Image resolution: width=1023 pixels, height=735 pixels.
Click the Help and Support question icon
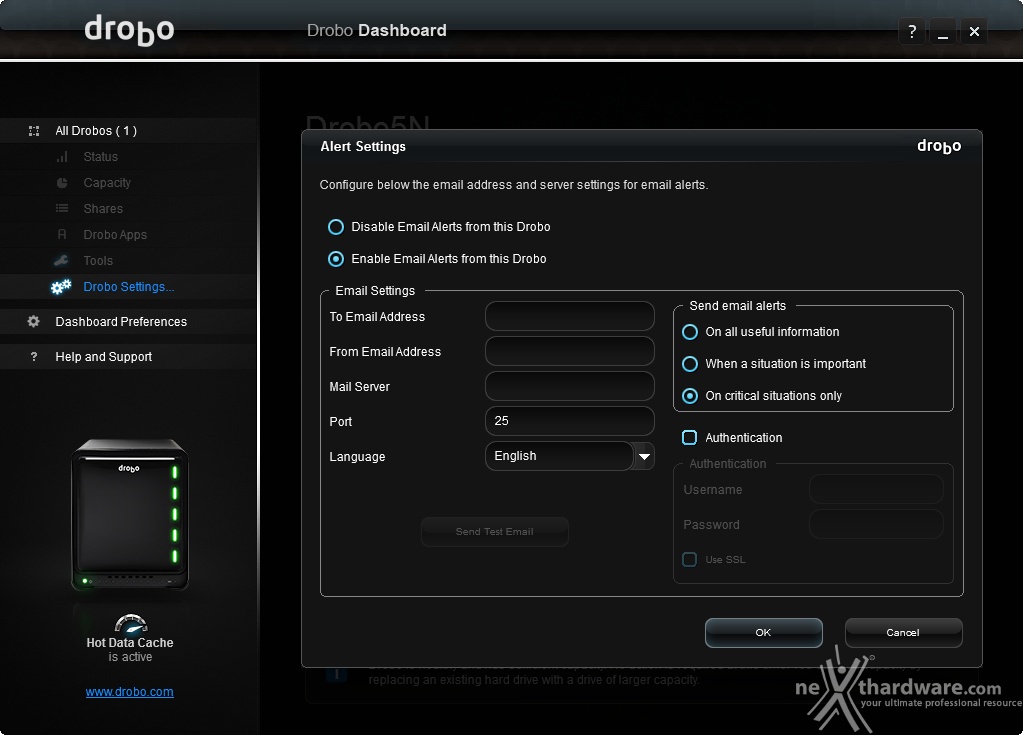point(34,357)
